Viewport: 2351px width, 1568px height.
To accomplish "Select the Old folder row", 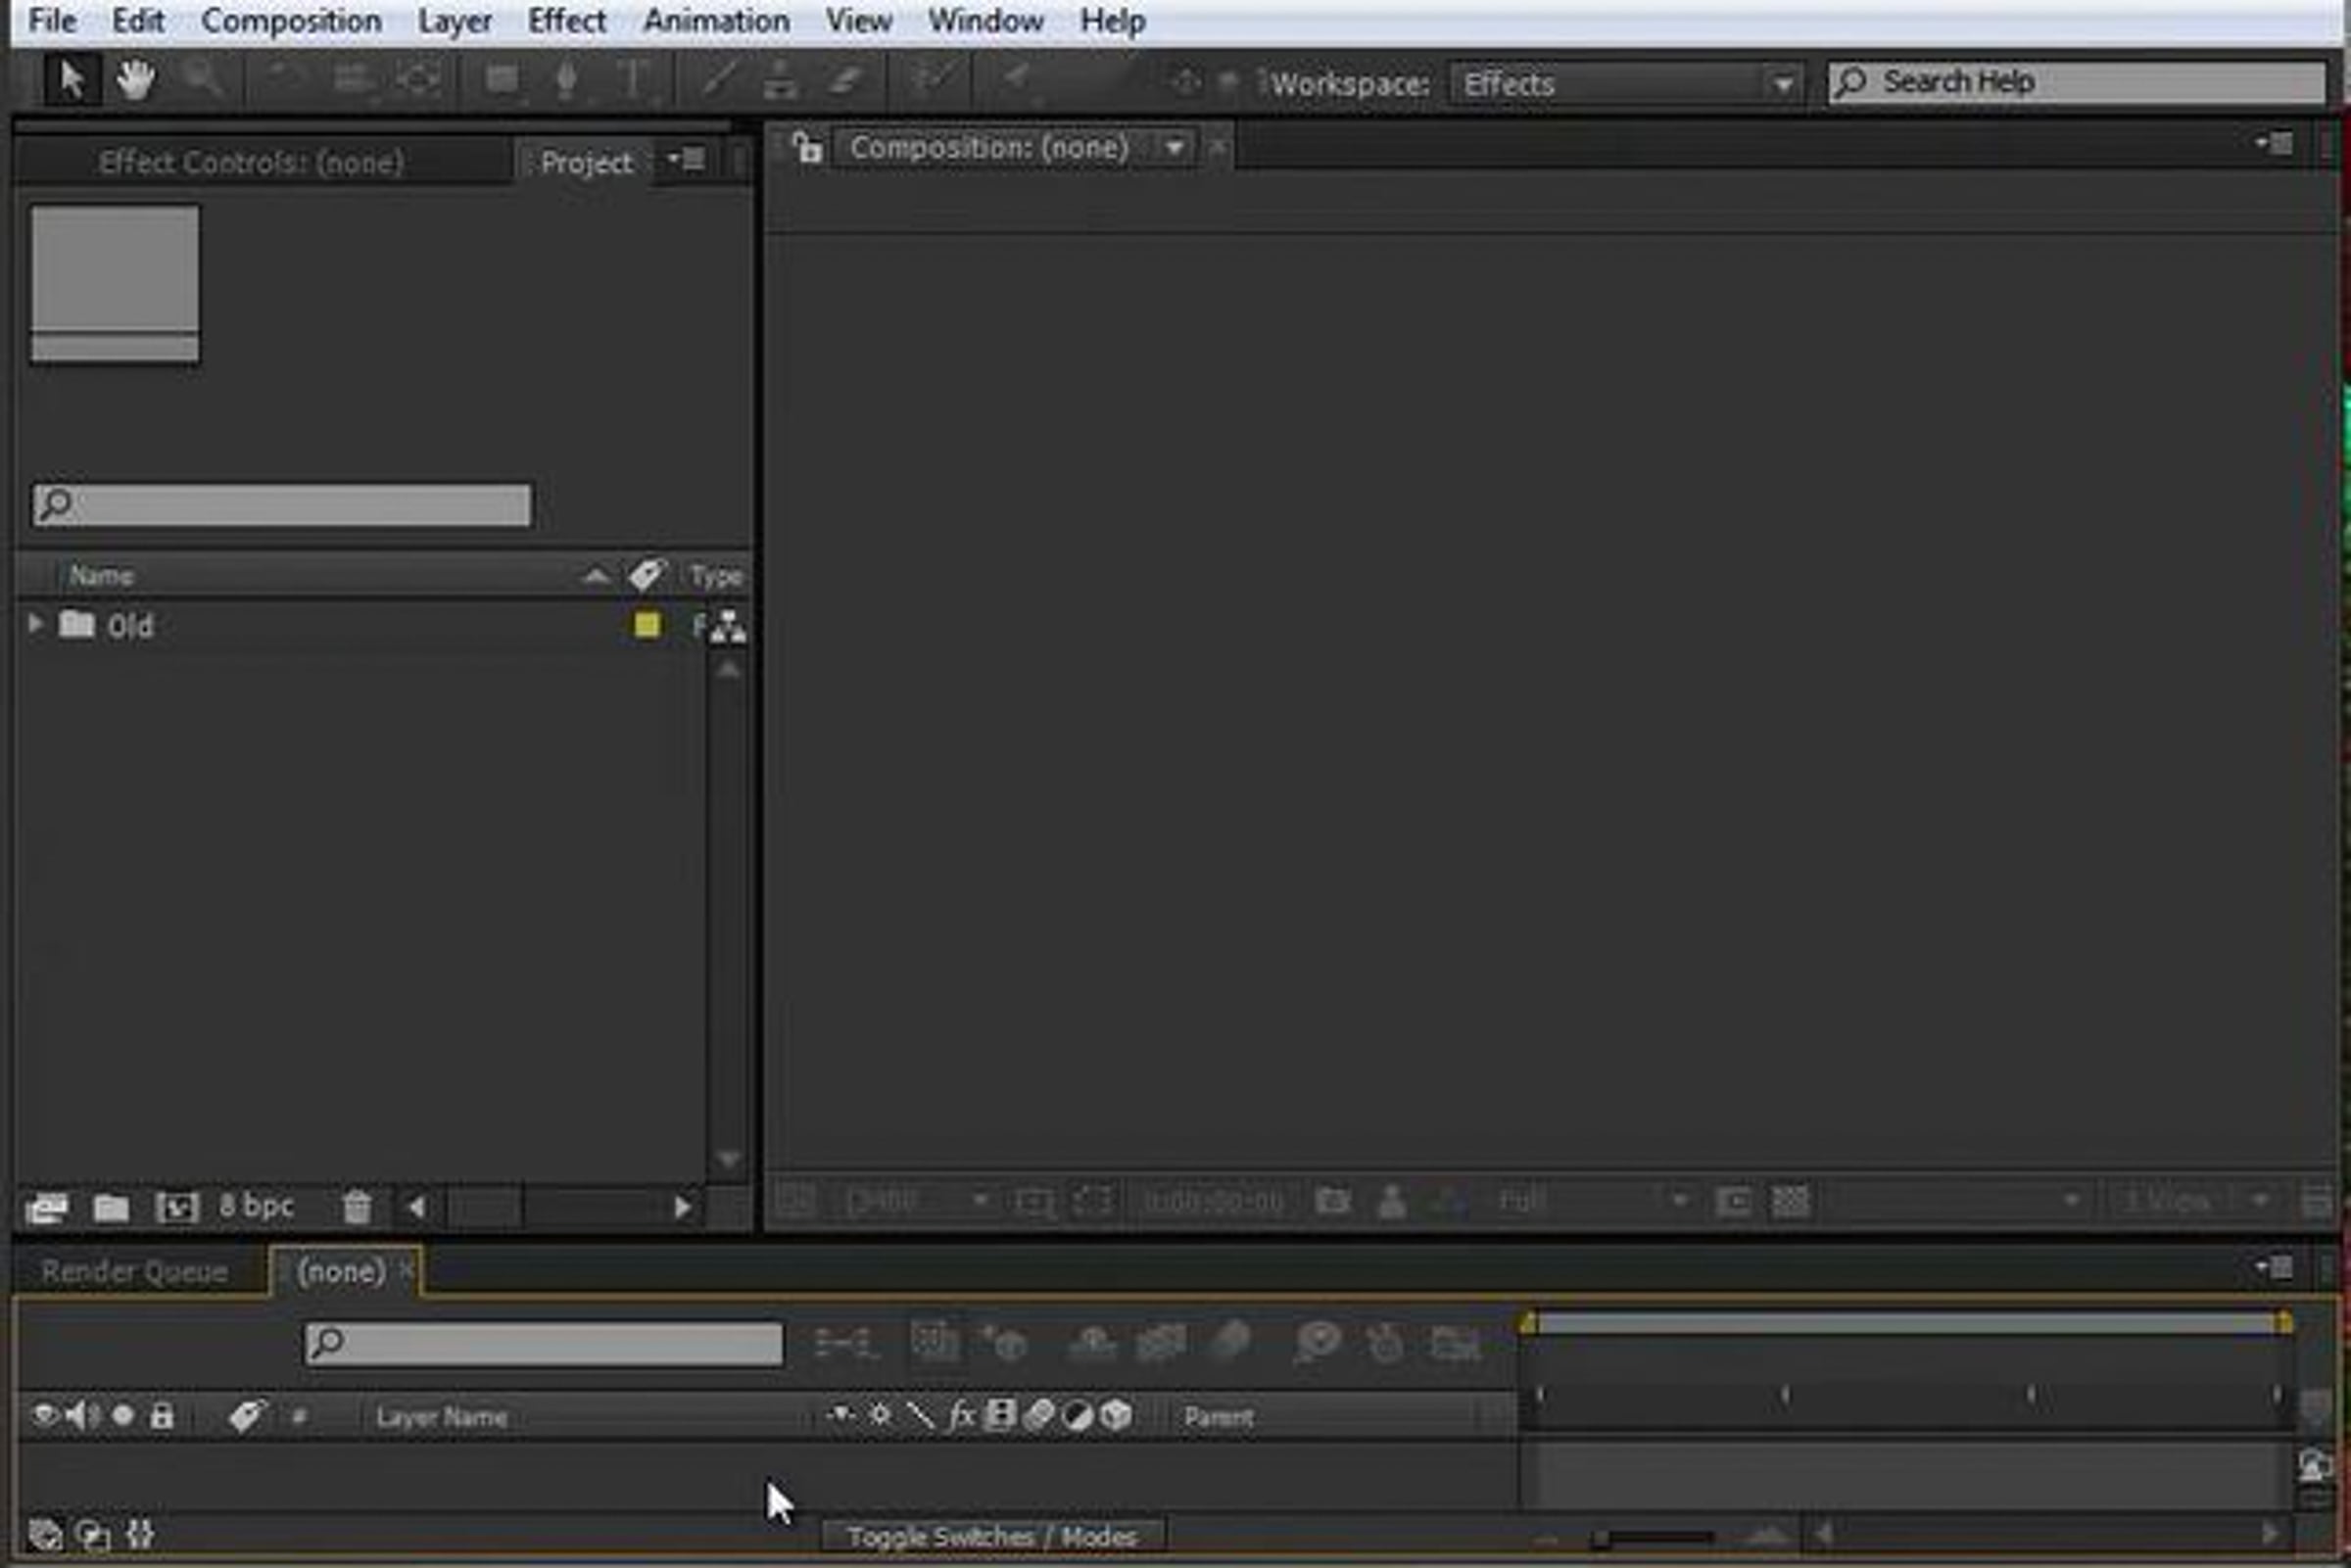I will pyautogui.click(x=360, y=626).
